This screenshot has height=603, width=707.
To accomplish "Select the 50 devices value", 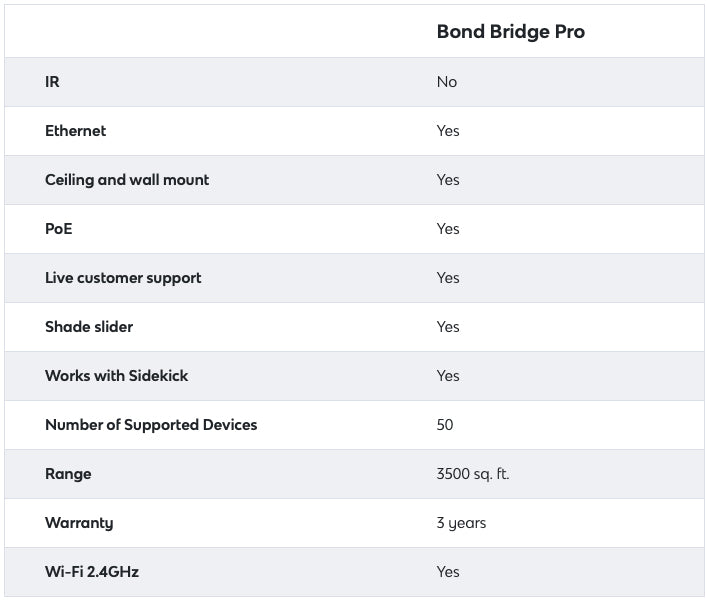I will (x=445, y=425).
